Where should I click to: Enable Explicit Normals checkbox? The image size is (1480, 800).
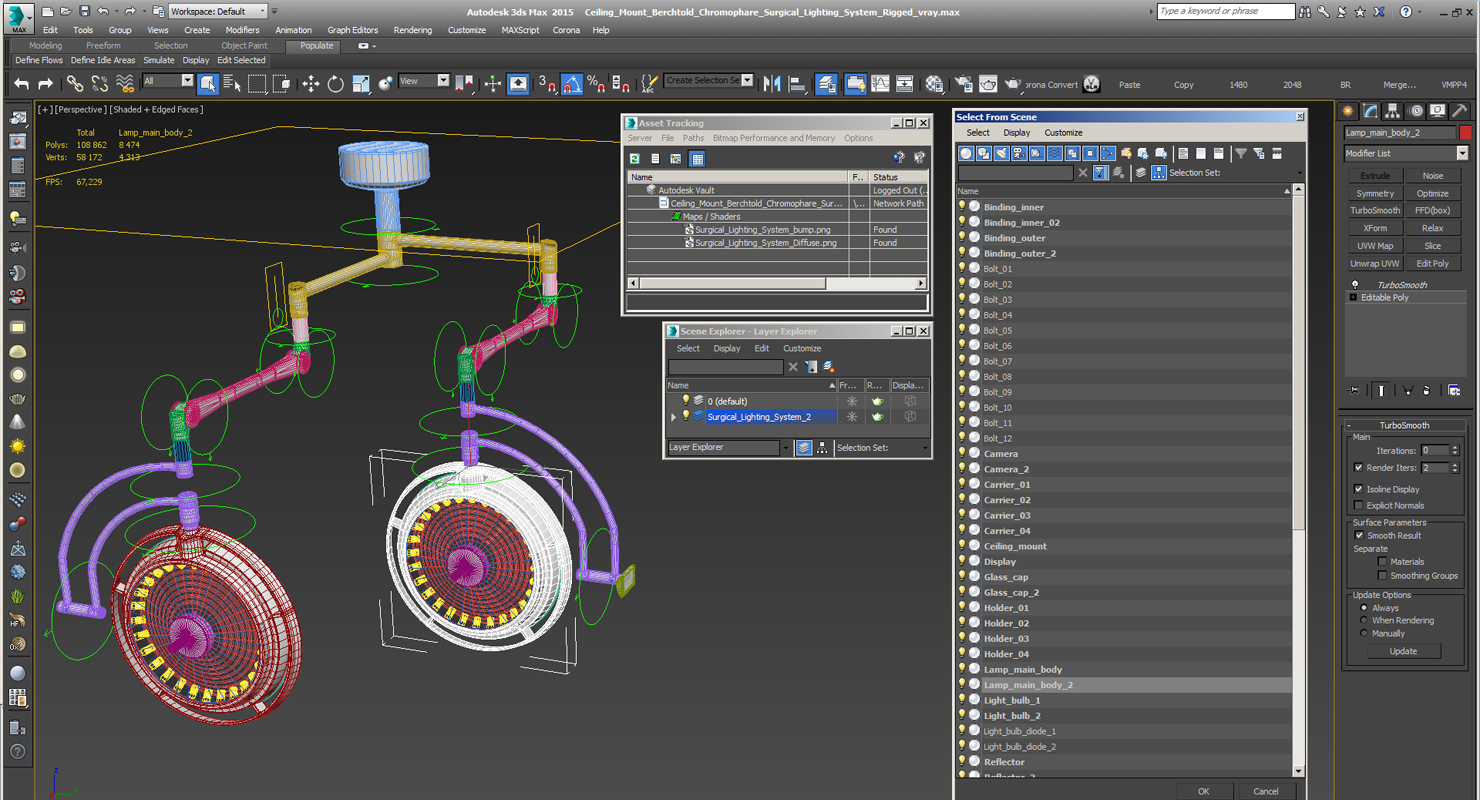1358,505
